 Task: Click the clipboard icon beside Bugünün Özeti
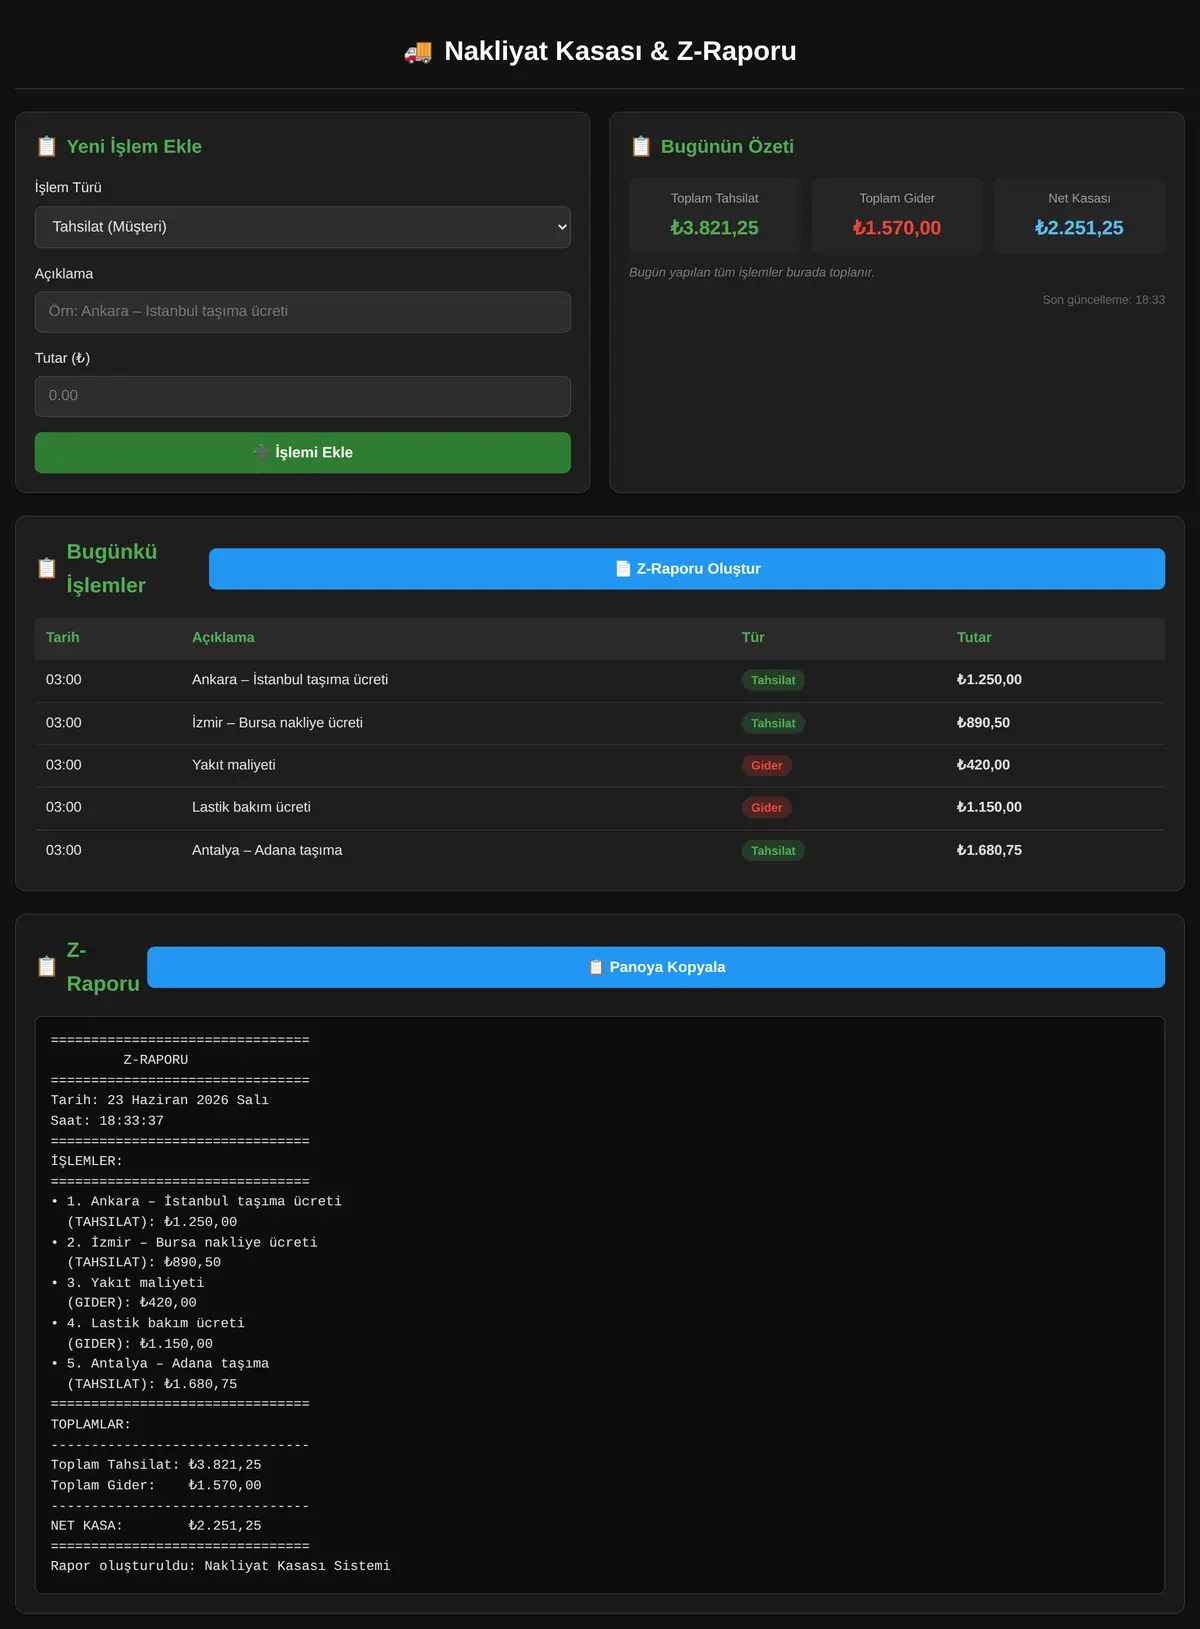[641, 147]
